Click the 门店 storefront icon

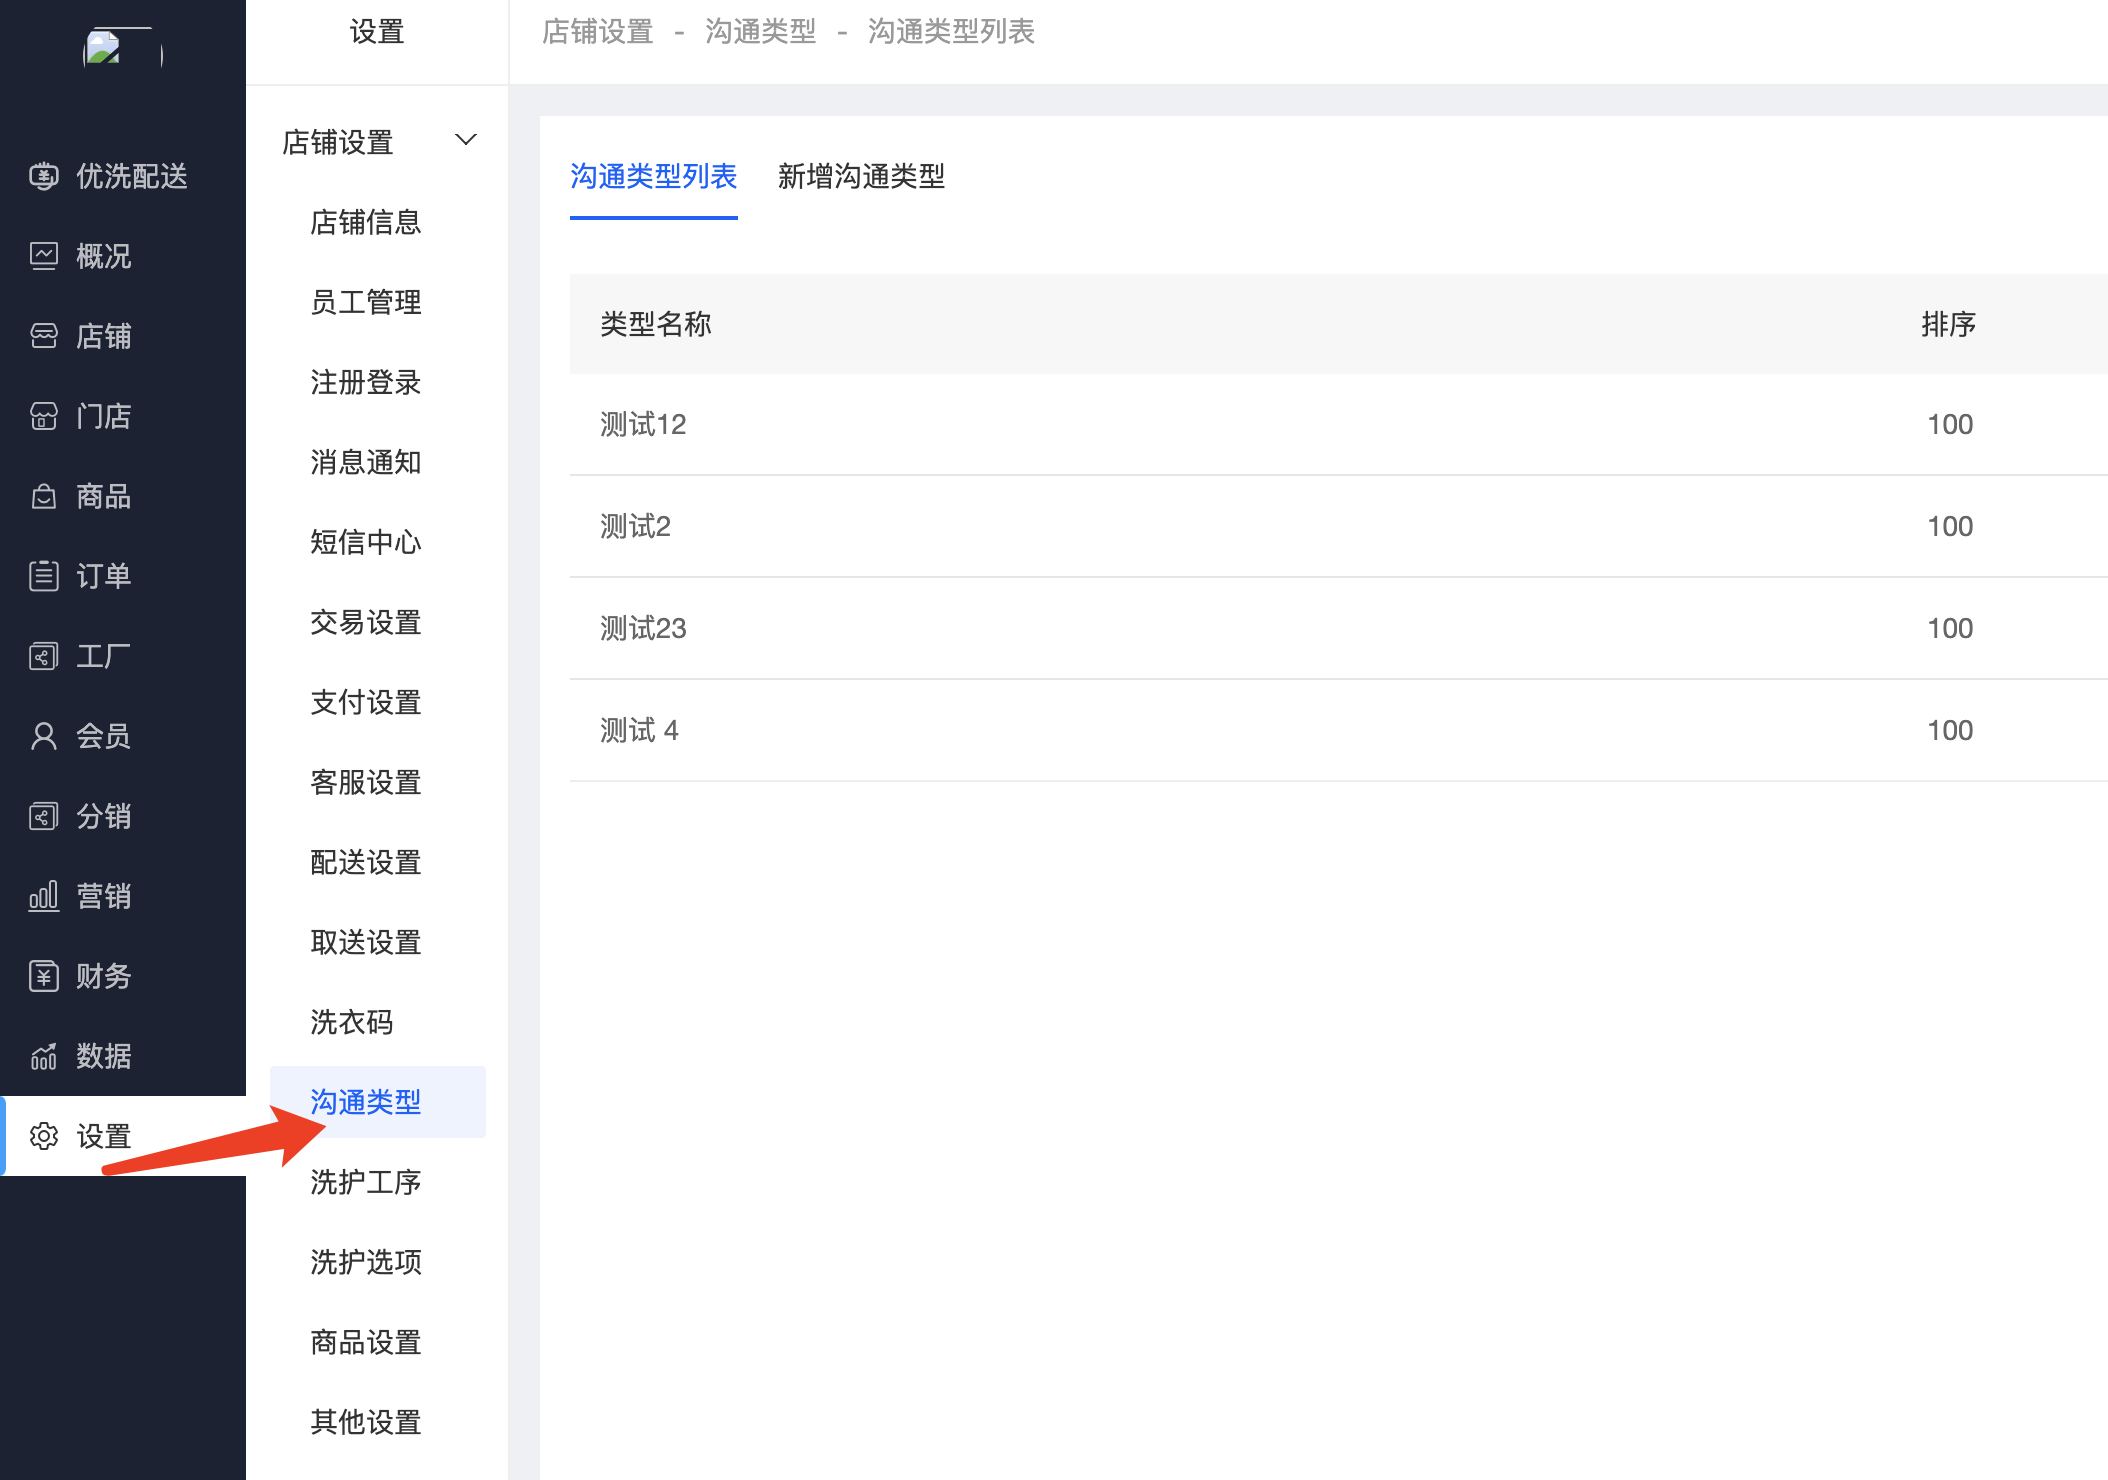pos(43,416)
